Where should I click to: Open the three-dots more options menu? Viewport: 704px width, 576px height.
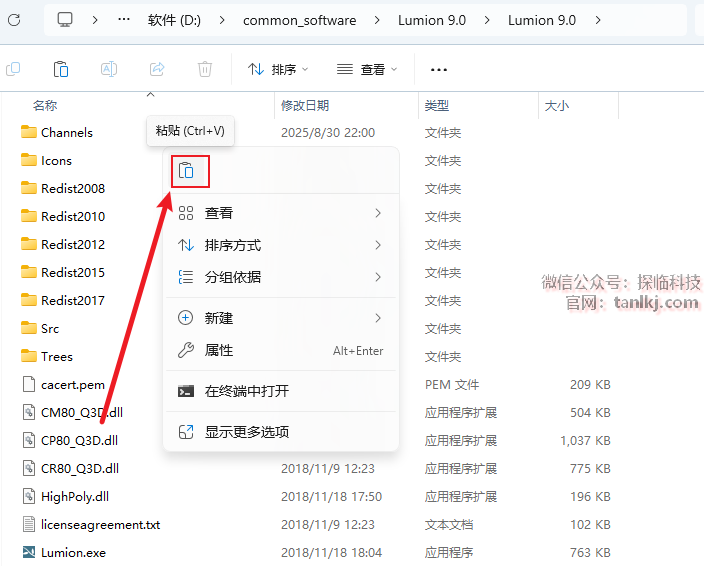438,69
